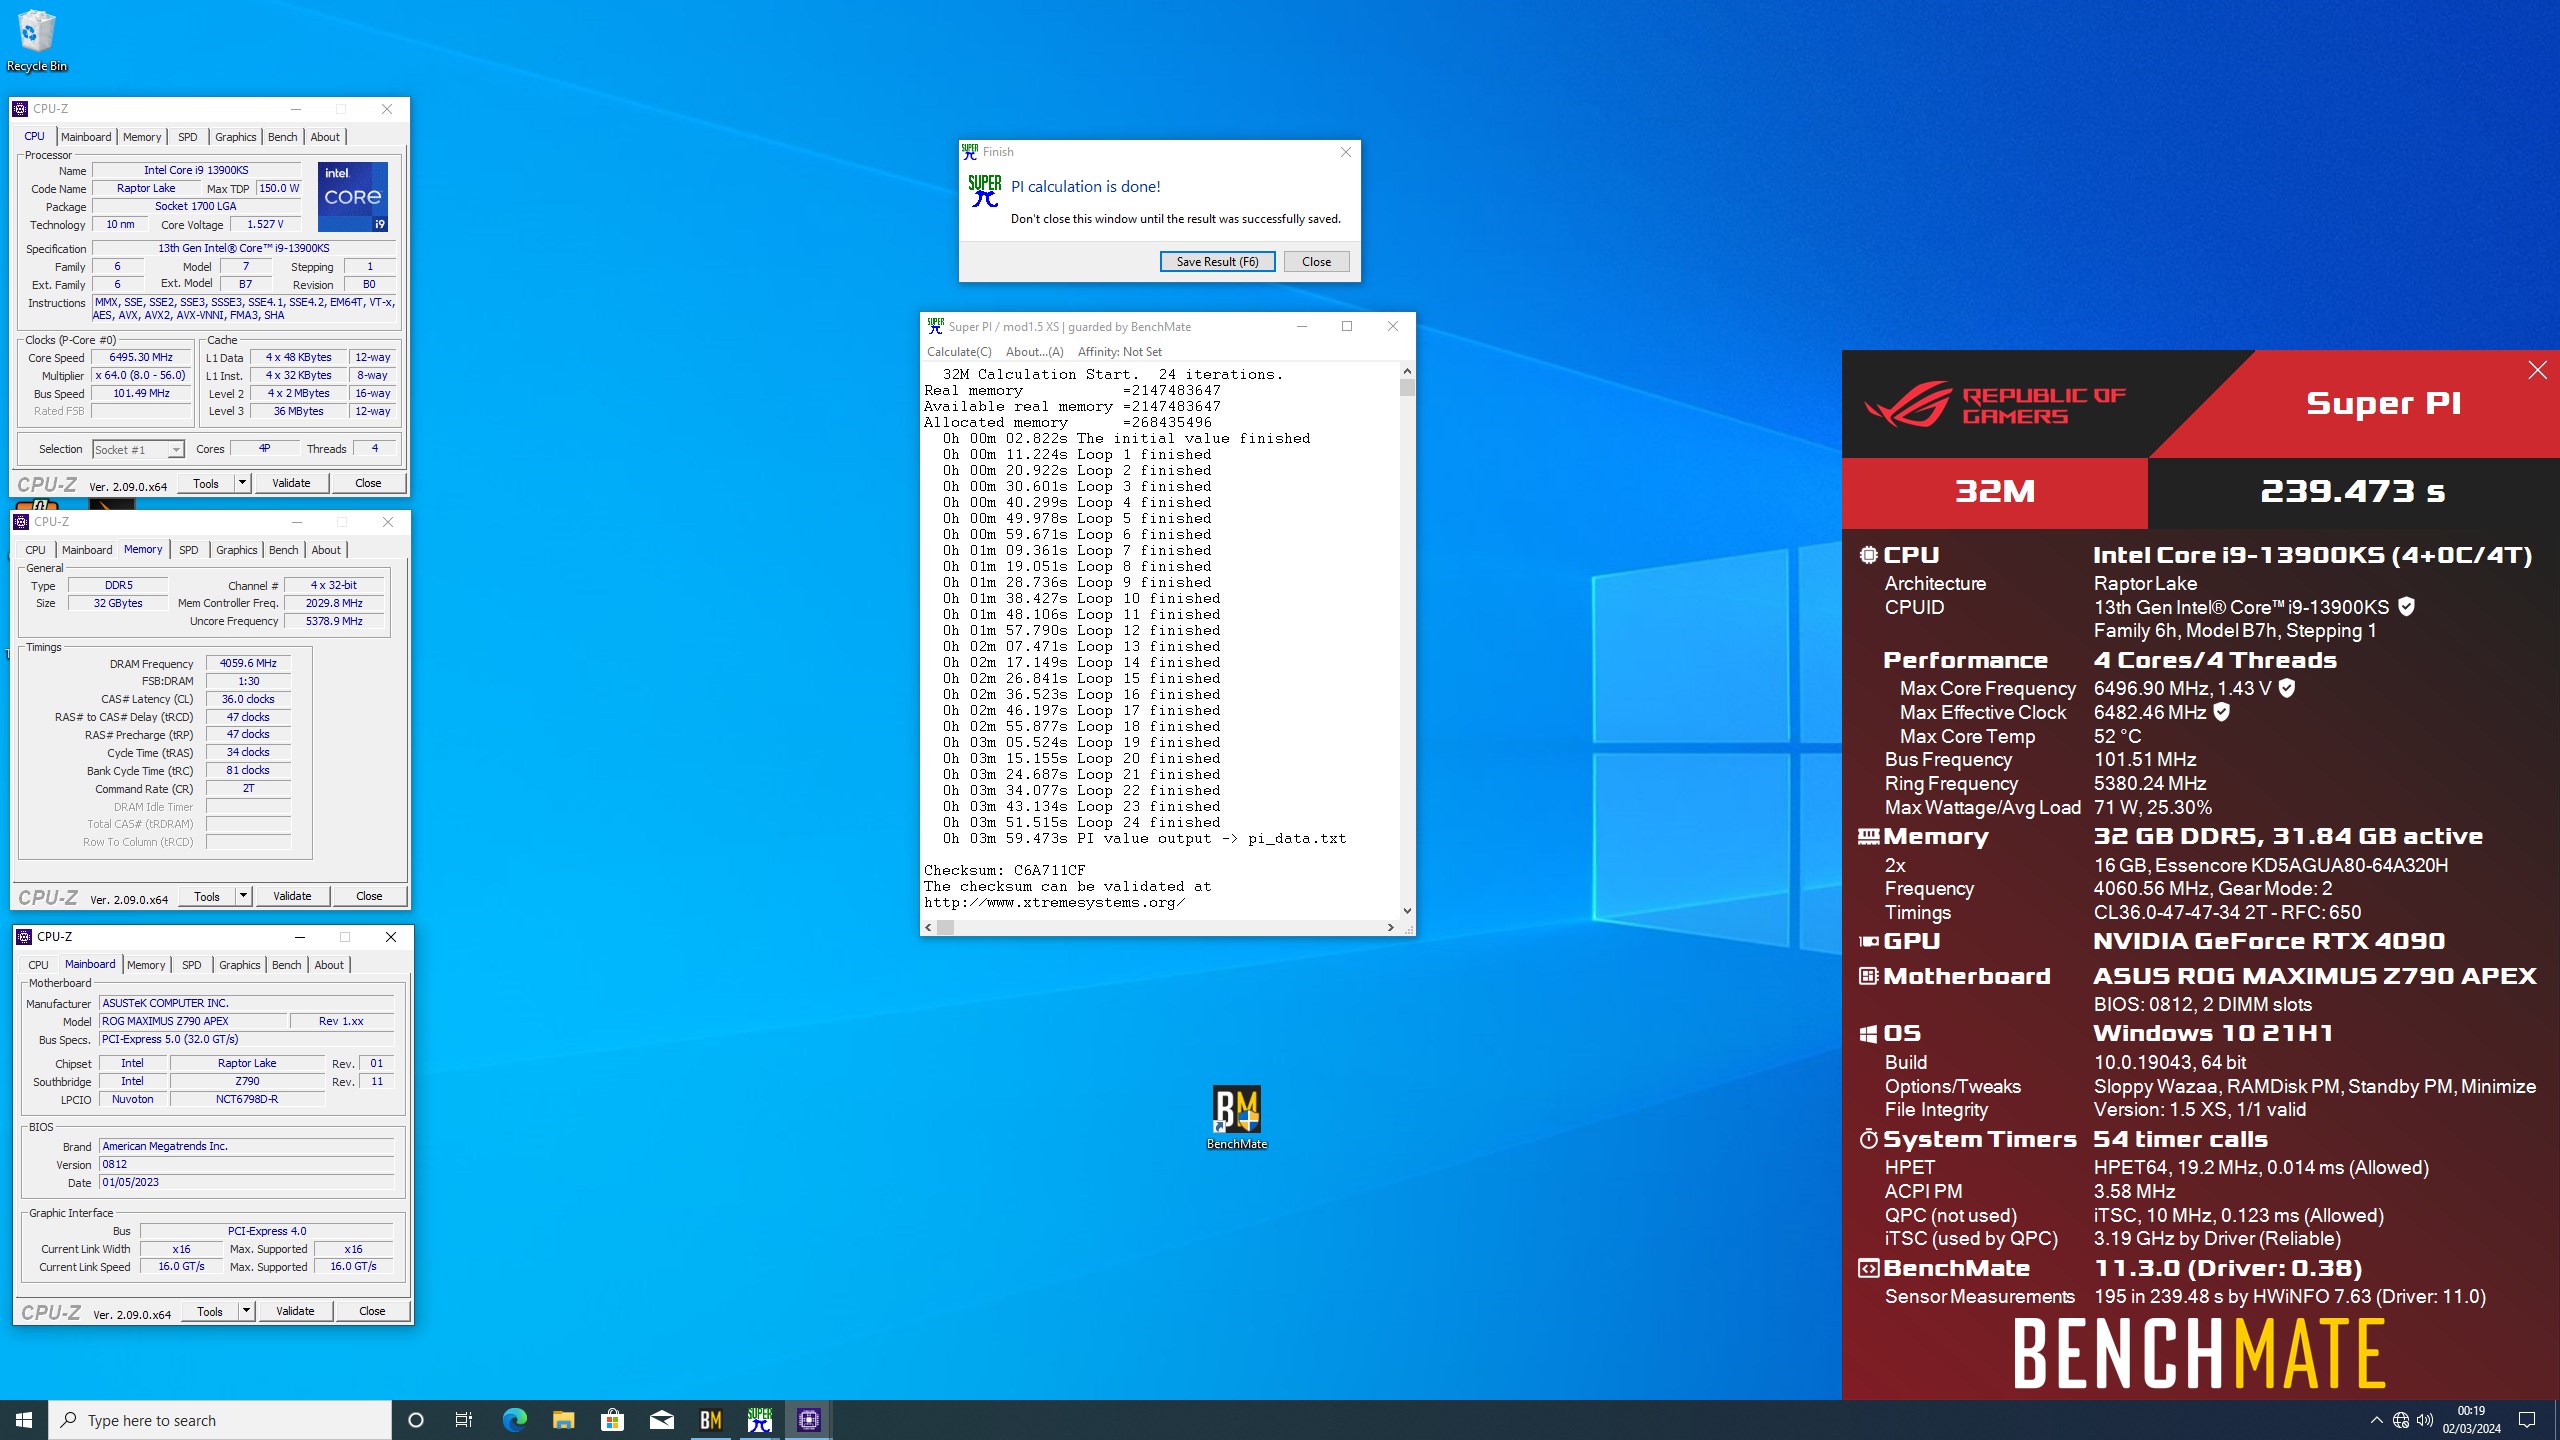Open network status tray icon
The width and height of the screenshot is (2560, 1440).
tap(2401, 1420)
